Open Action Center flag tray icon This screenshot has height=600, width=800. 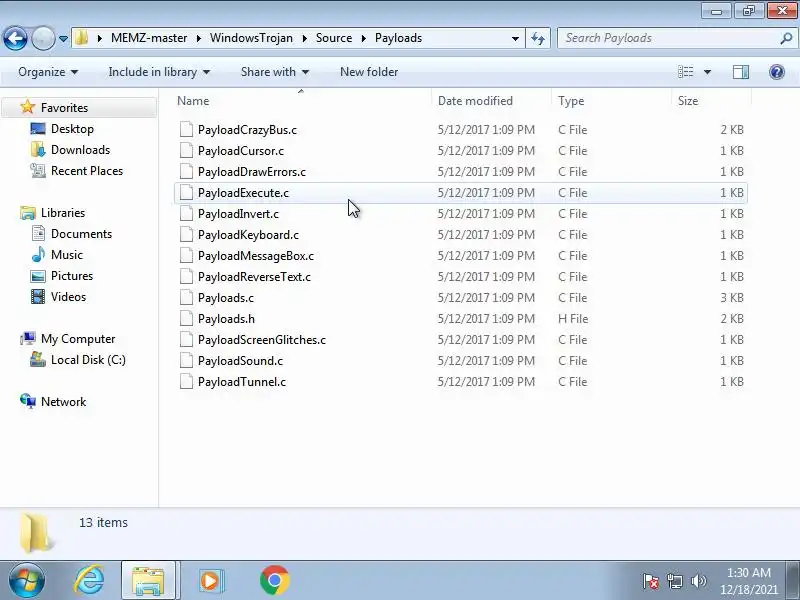click(651, 581)
